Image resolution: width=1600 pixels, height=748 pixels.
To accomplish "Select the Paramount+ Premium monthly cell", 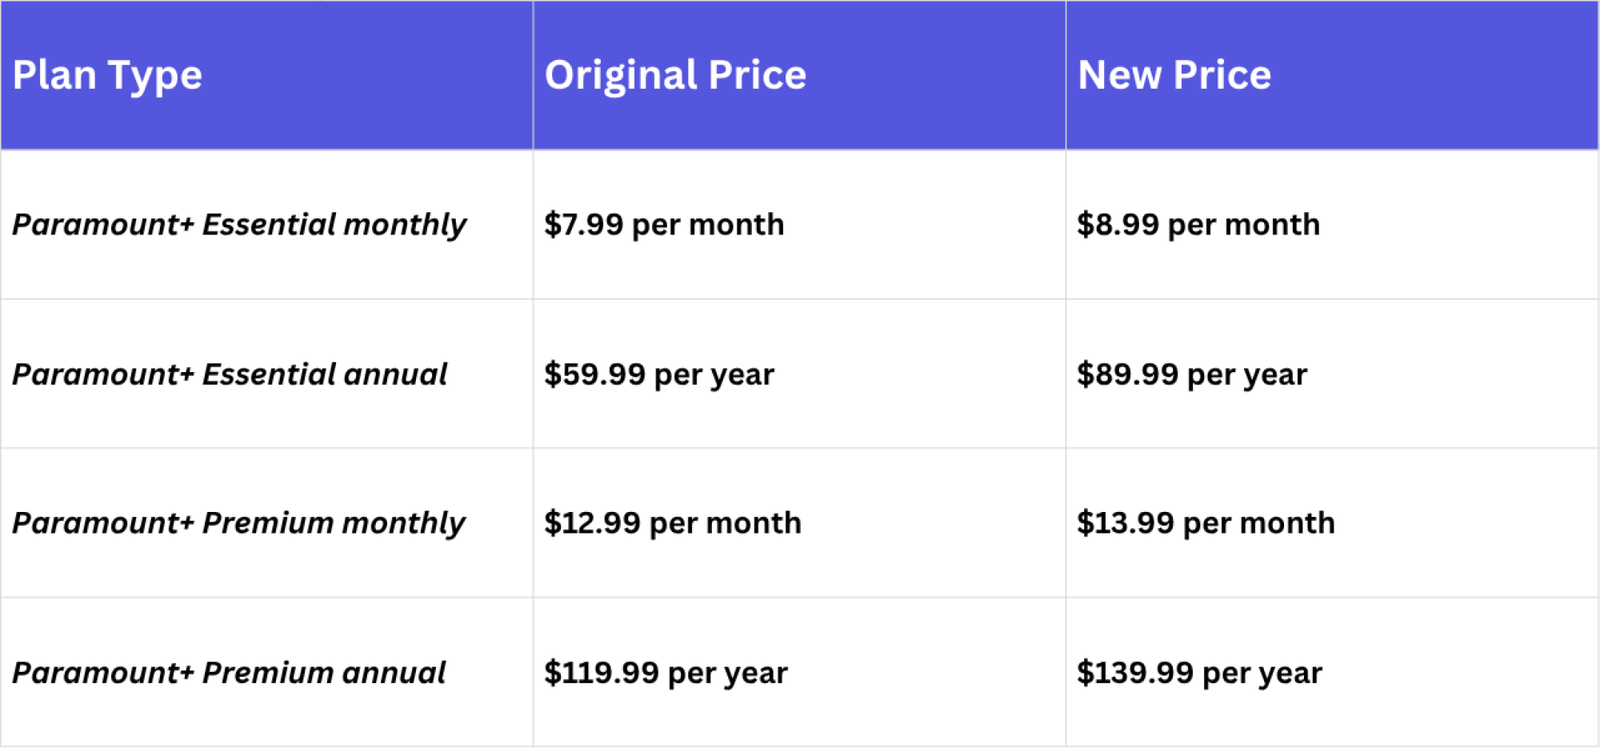I will coord(238,523).
